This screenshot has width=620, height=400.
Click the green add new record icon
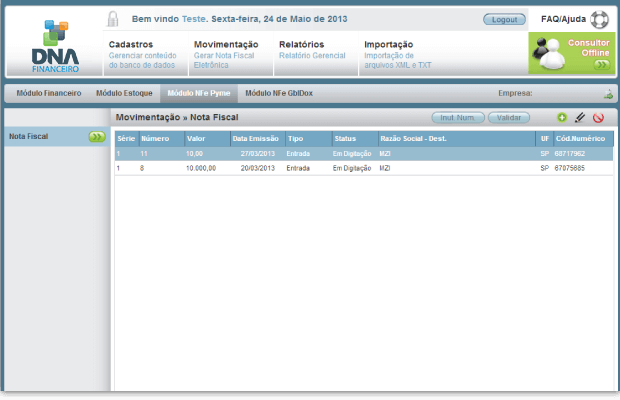tap(562, 118)
